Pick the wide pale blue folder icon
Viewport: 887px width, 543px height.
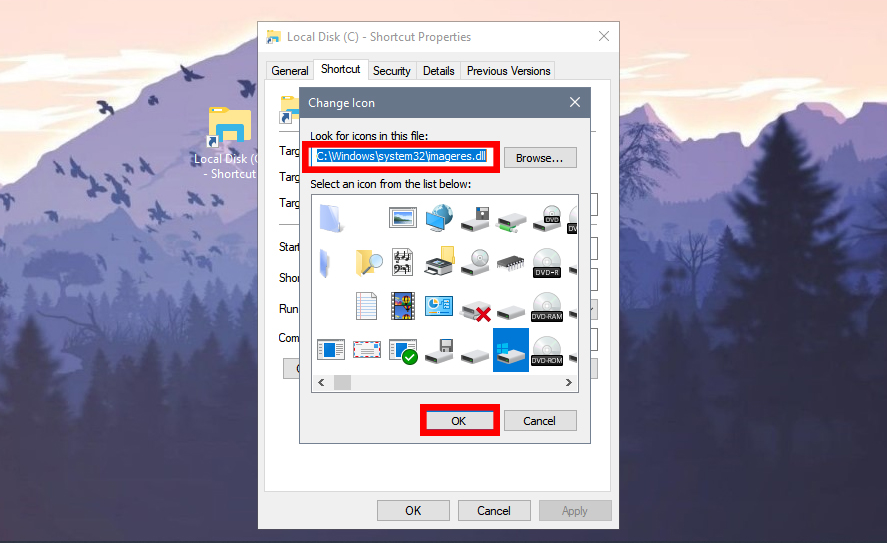(x=331, y=218)
